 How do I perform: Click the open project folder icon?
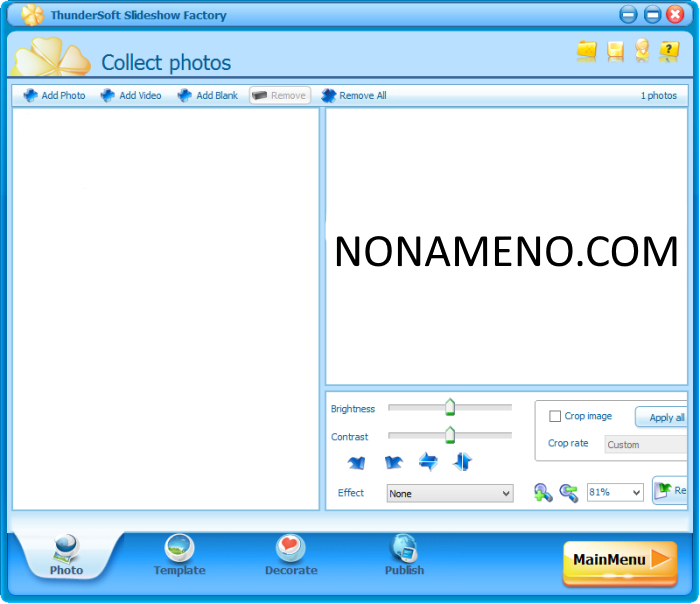587,51
